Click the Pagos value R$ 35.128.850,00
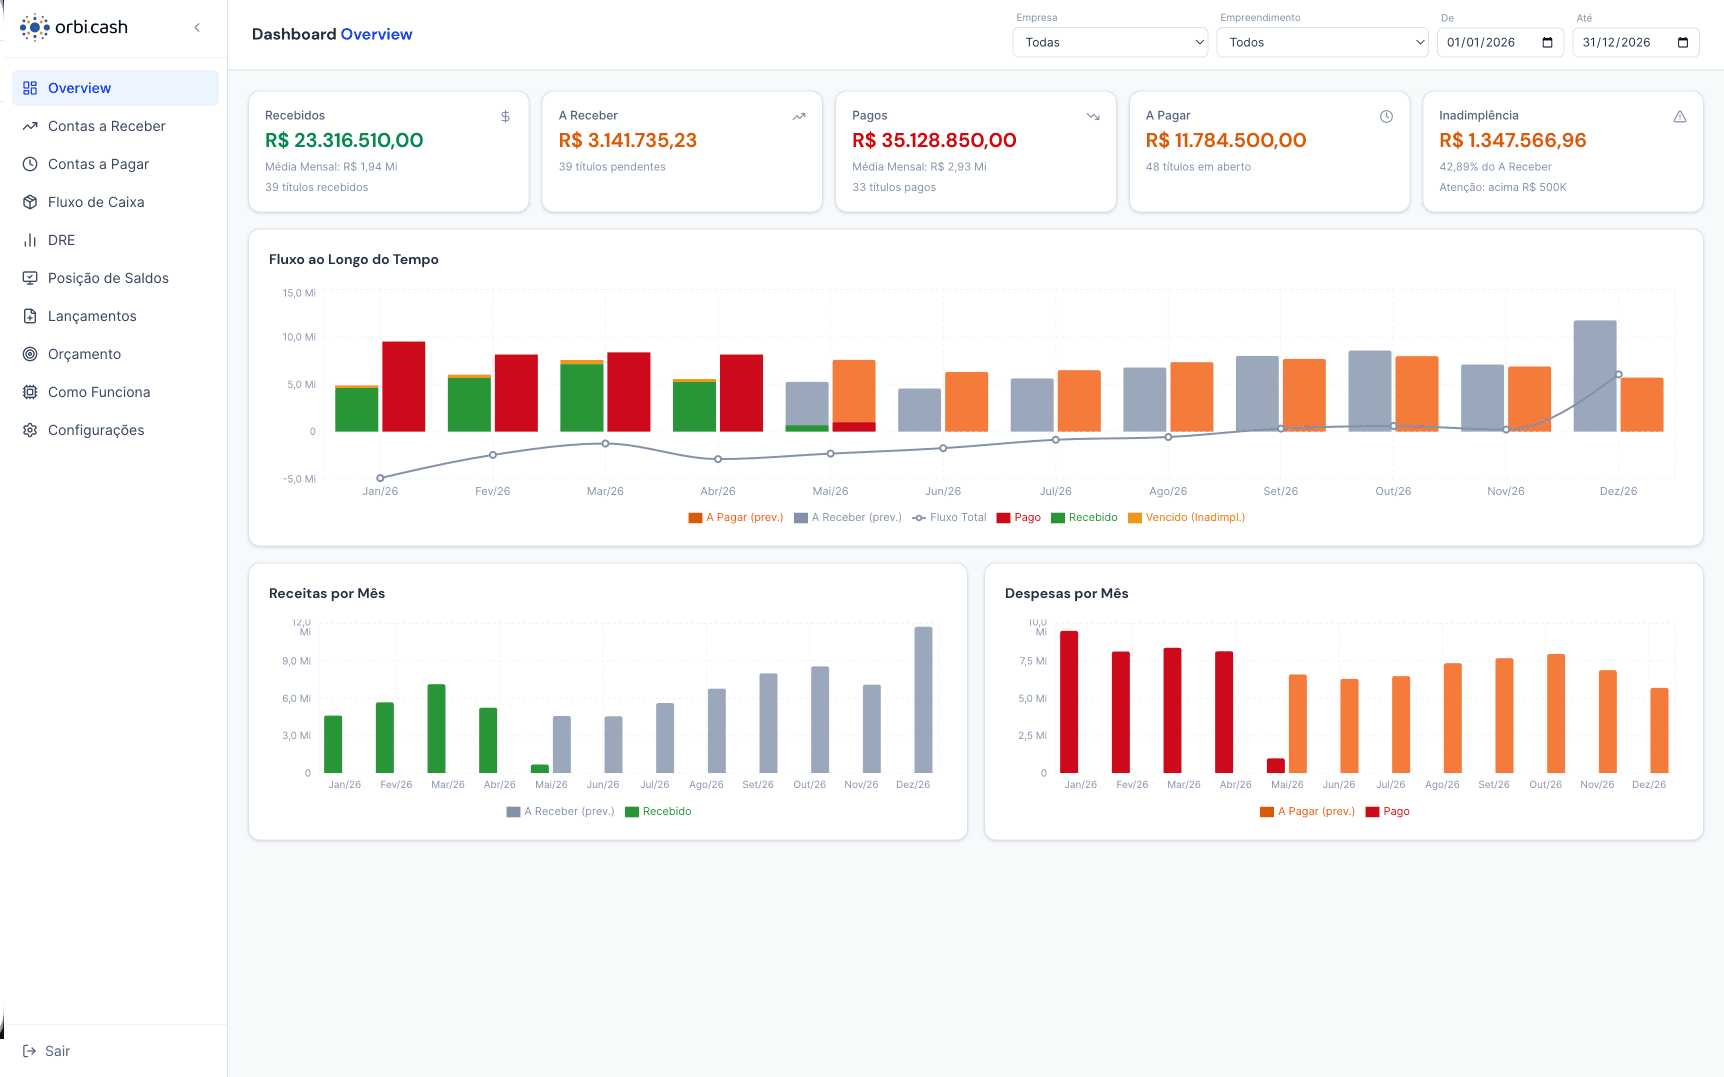1724x1077 pixels. (x=934, y=141)
